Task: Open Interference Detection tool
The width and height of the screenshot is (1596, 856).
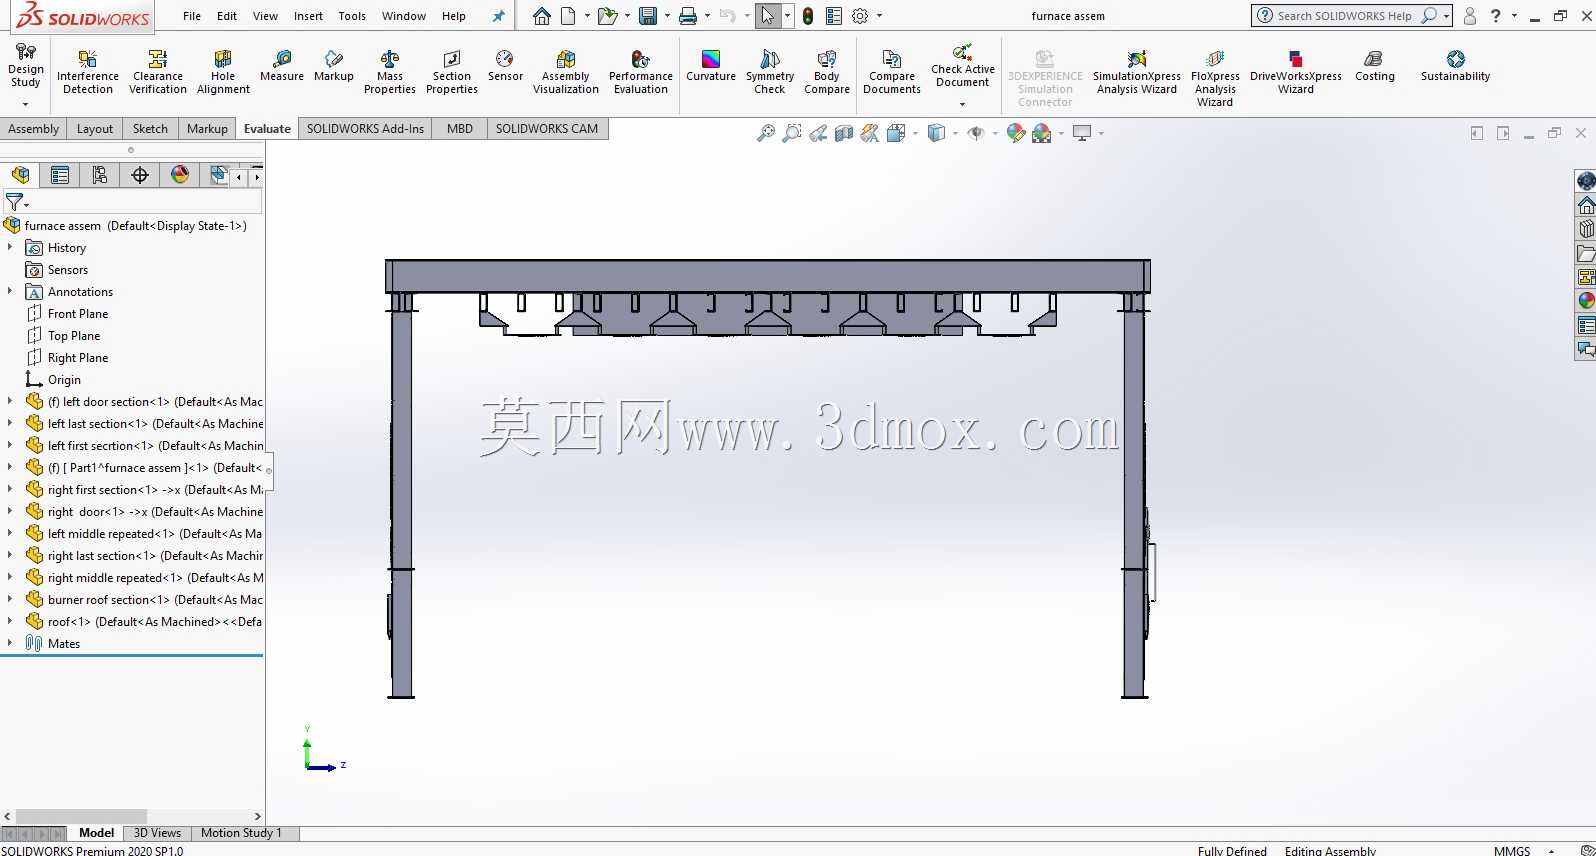Action: 88,71
